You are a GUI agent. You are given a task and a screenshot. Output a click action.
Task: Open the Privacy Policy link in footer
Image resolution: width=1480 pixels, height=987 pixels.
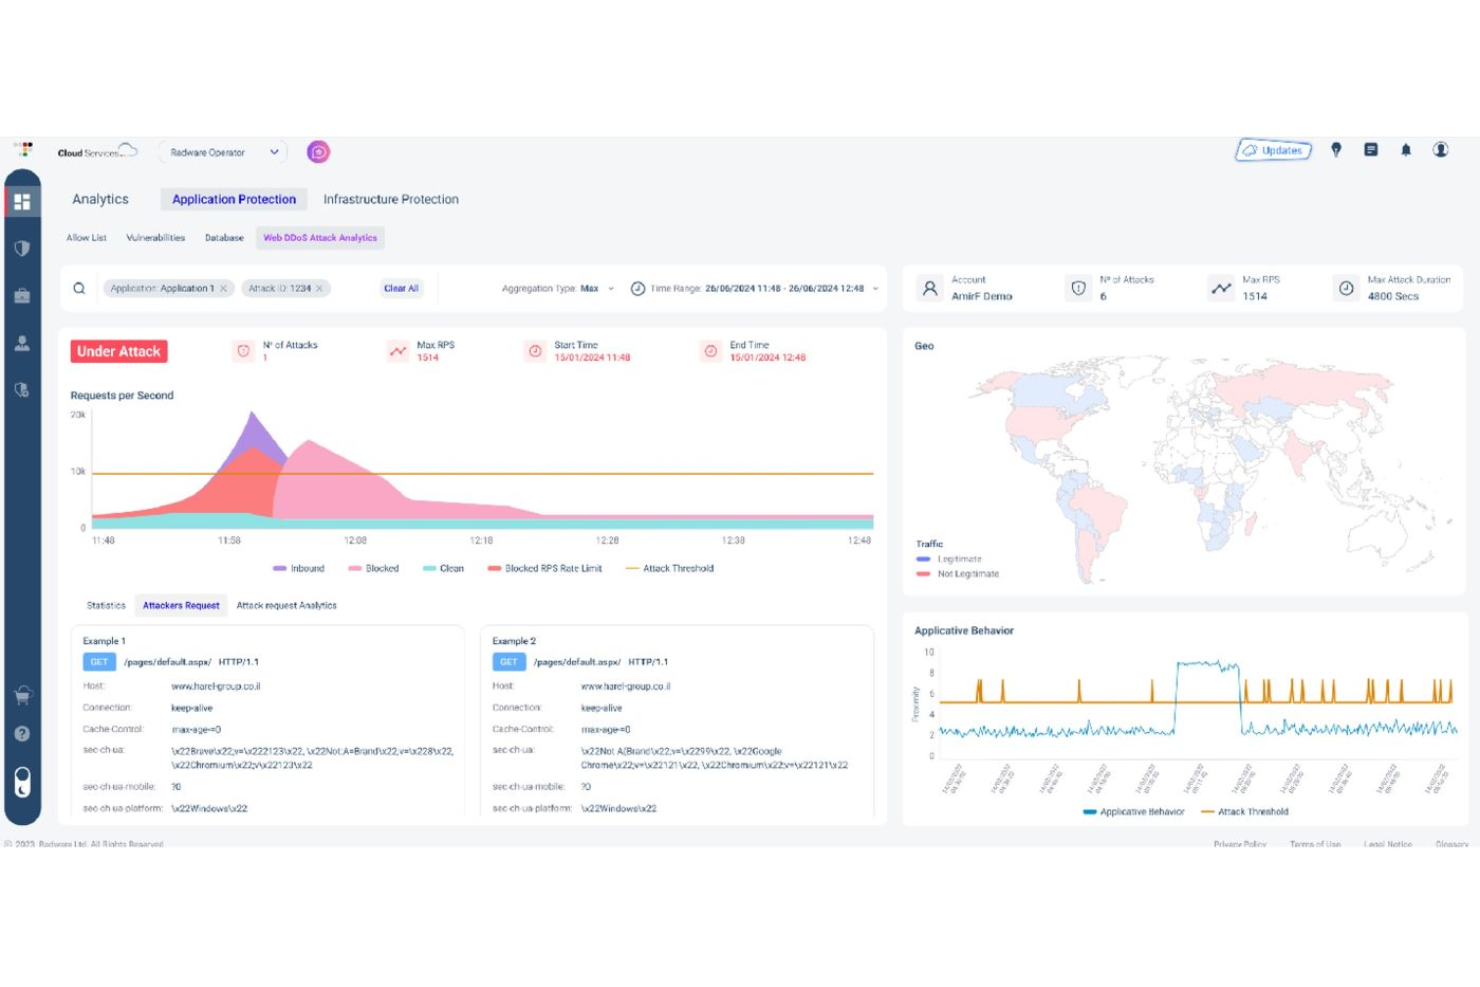(x=1239, y=845)
